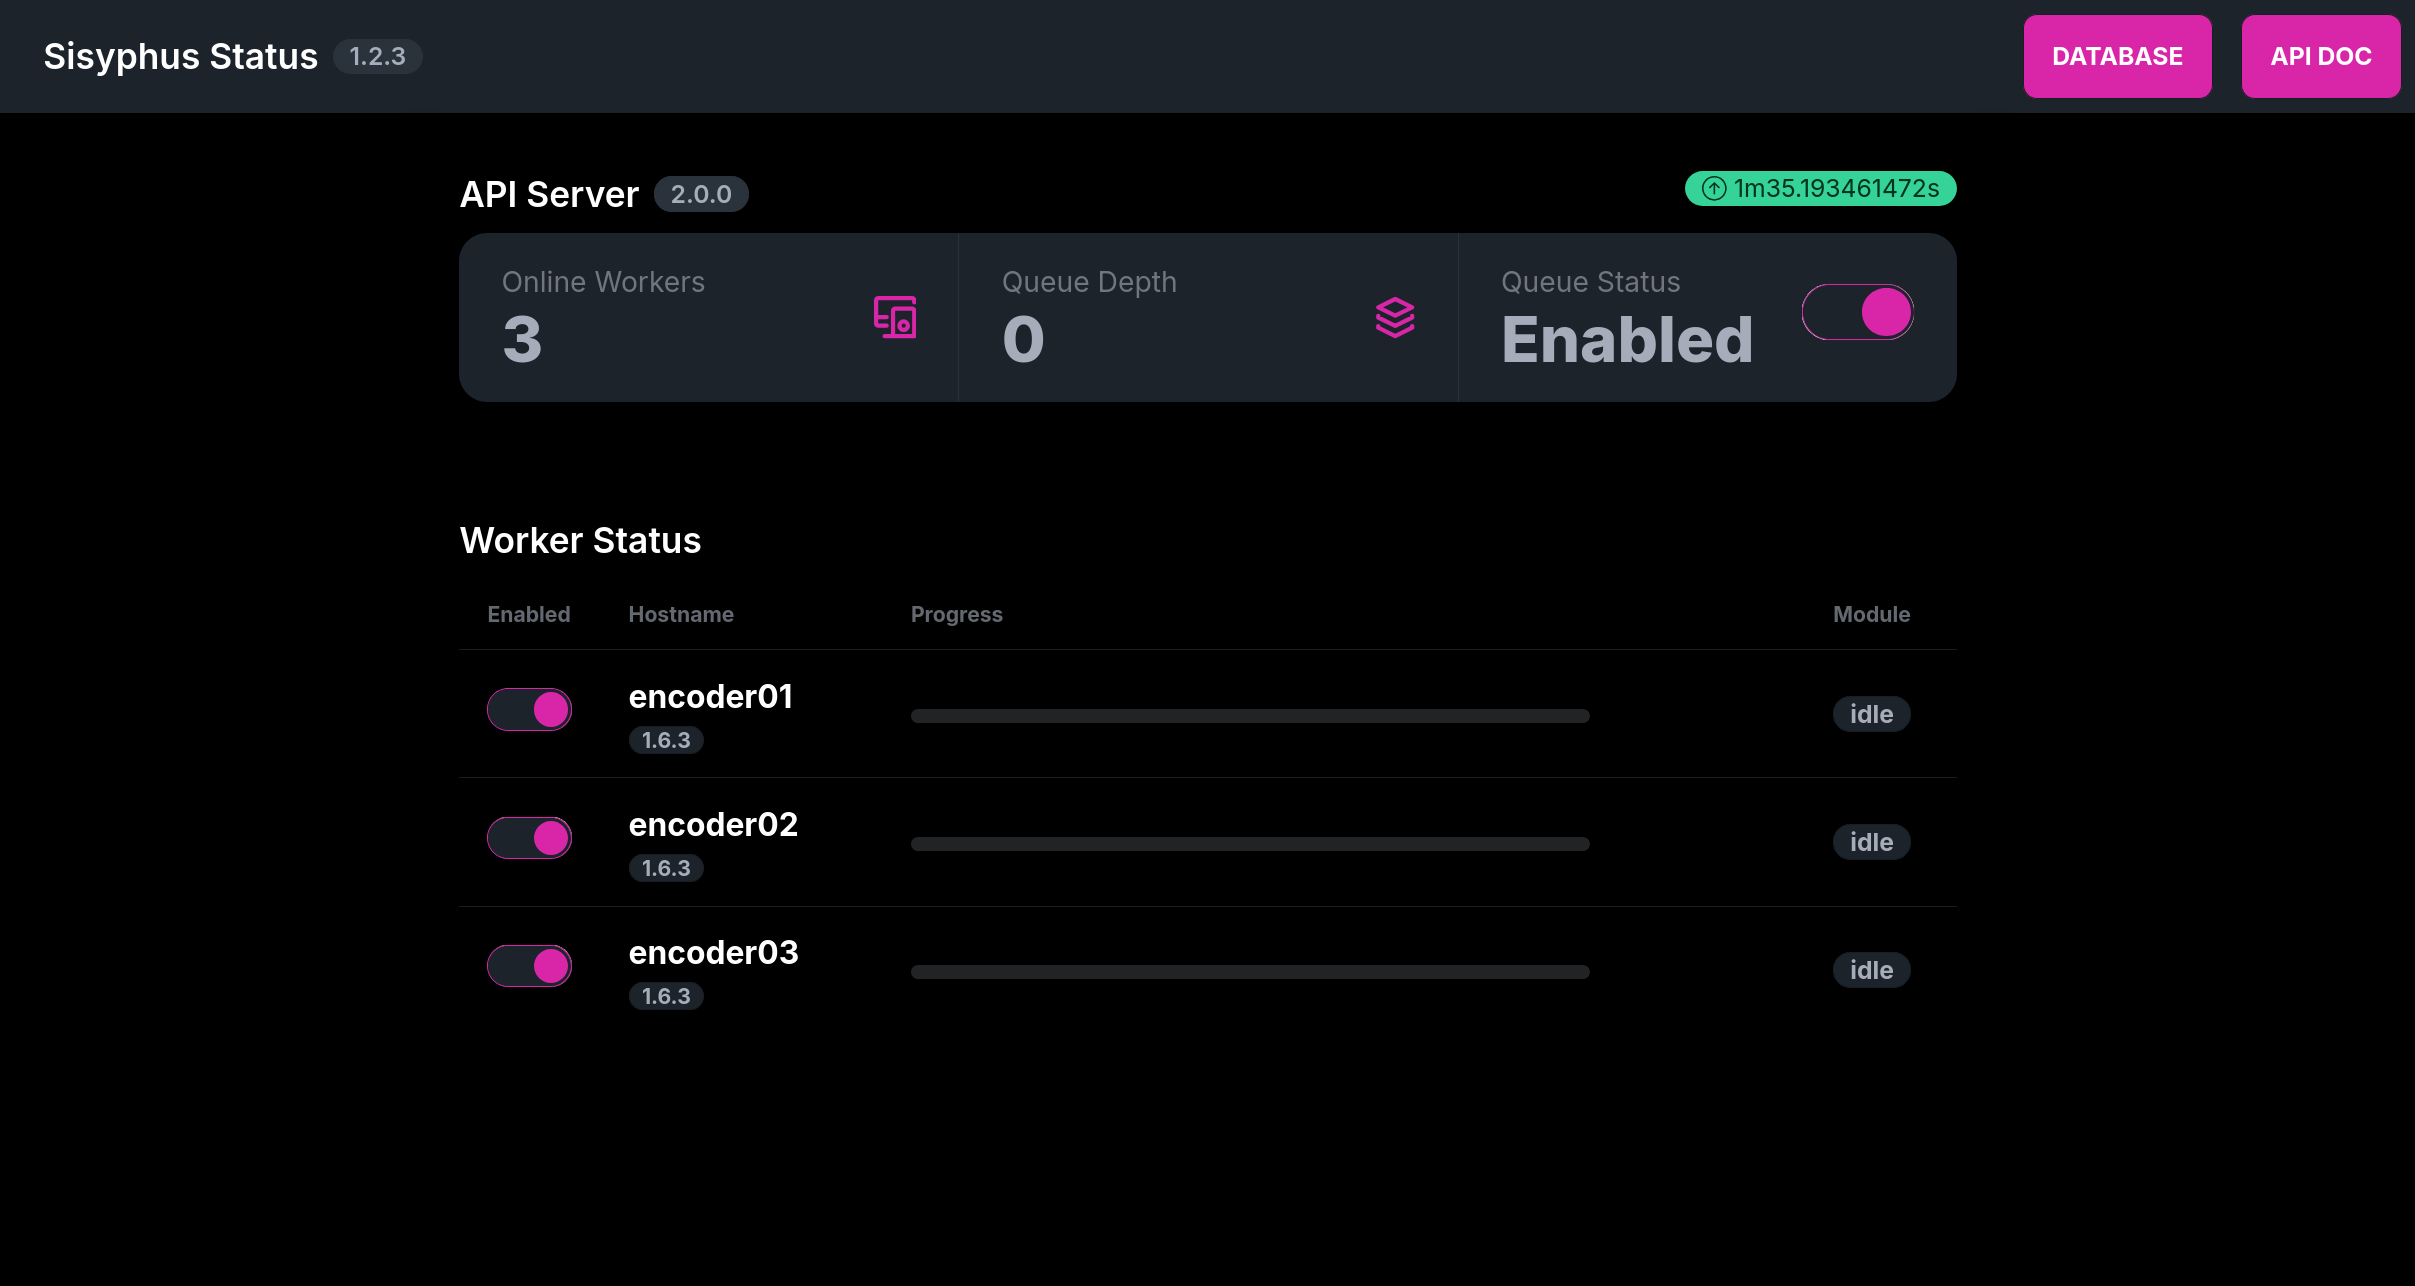Select the encoder02 hostname
2415x1286 pixels.
pyautogui.click(x=713, y=825)
